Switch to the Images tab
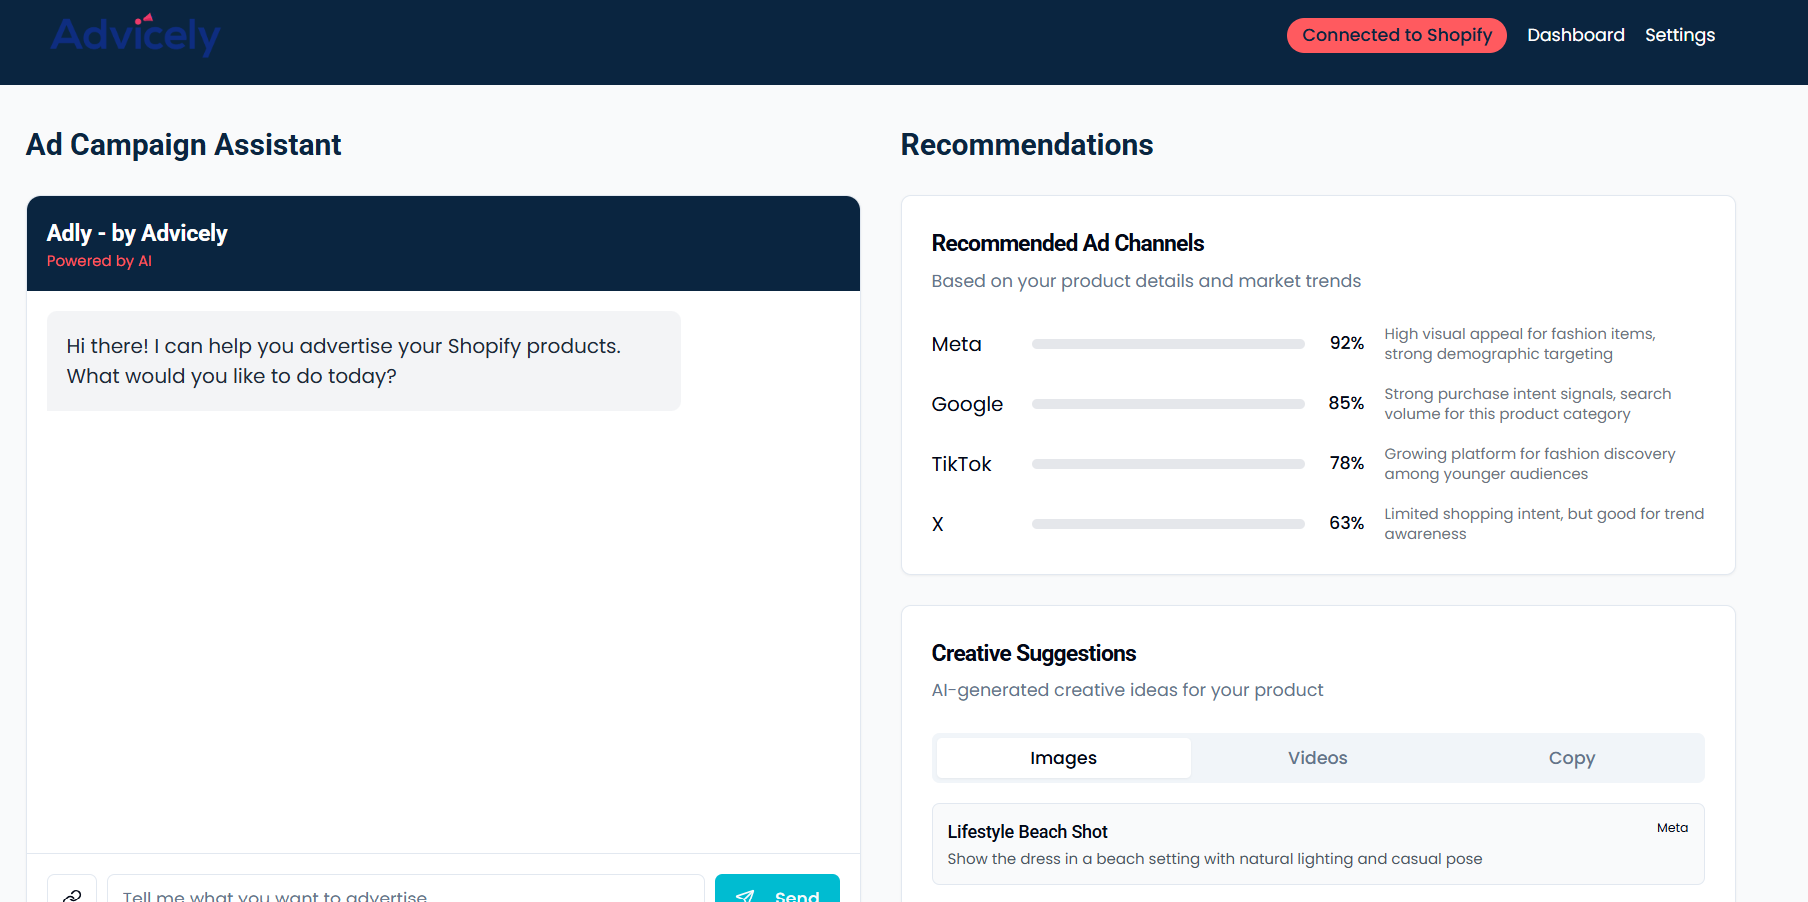 coord(1063,758)
